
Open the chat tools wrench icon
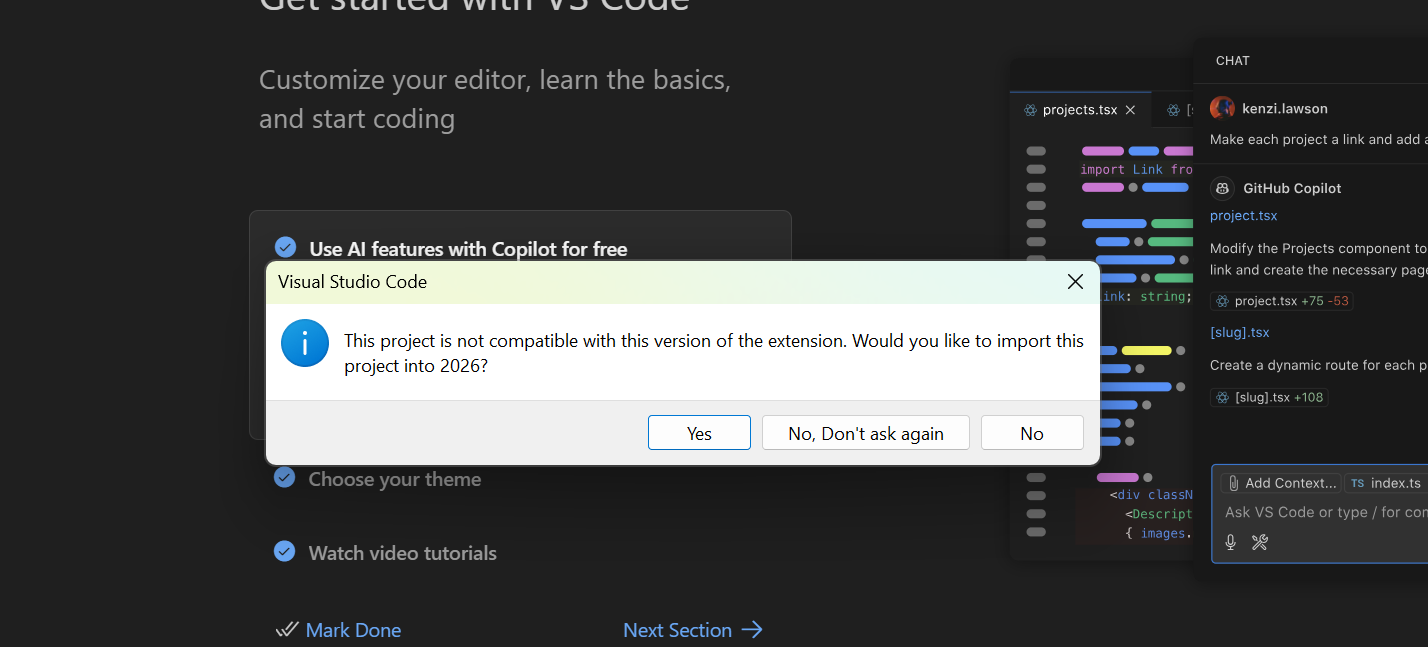click(1260, 542)
